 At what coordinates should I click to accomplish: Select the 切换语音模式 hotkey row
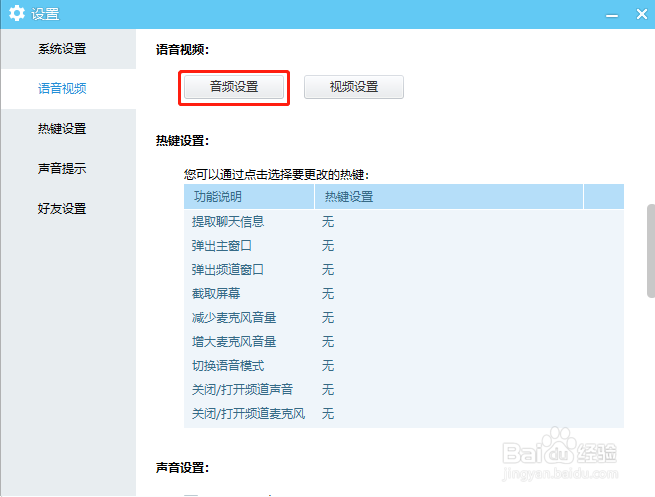[x=404, y=365]
